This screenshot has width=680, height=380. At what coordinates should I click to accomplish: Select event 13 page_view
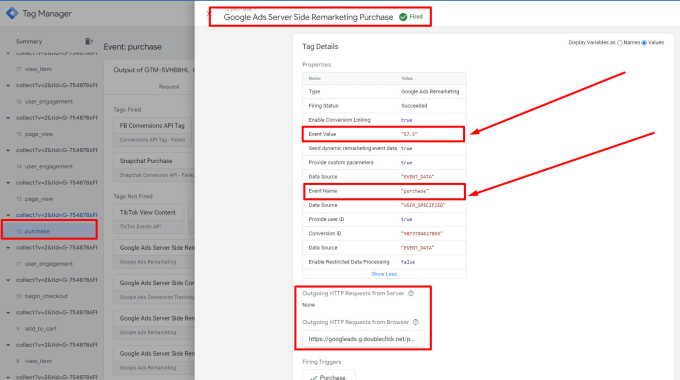coord(34,199)
